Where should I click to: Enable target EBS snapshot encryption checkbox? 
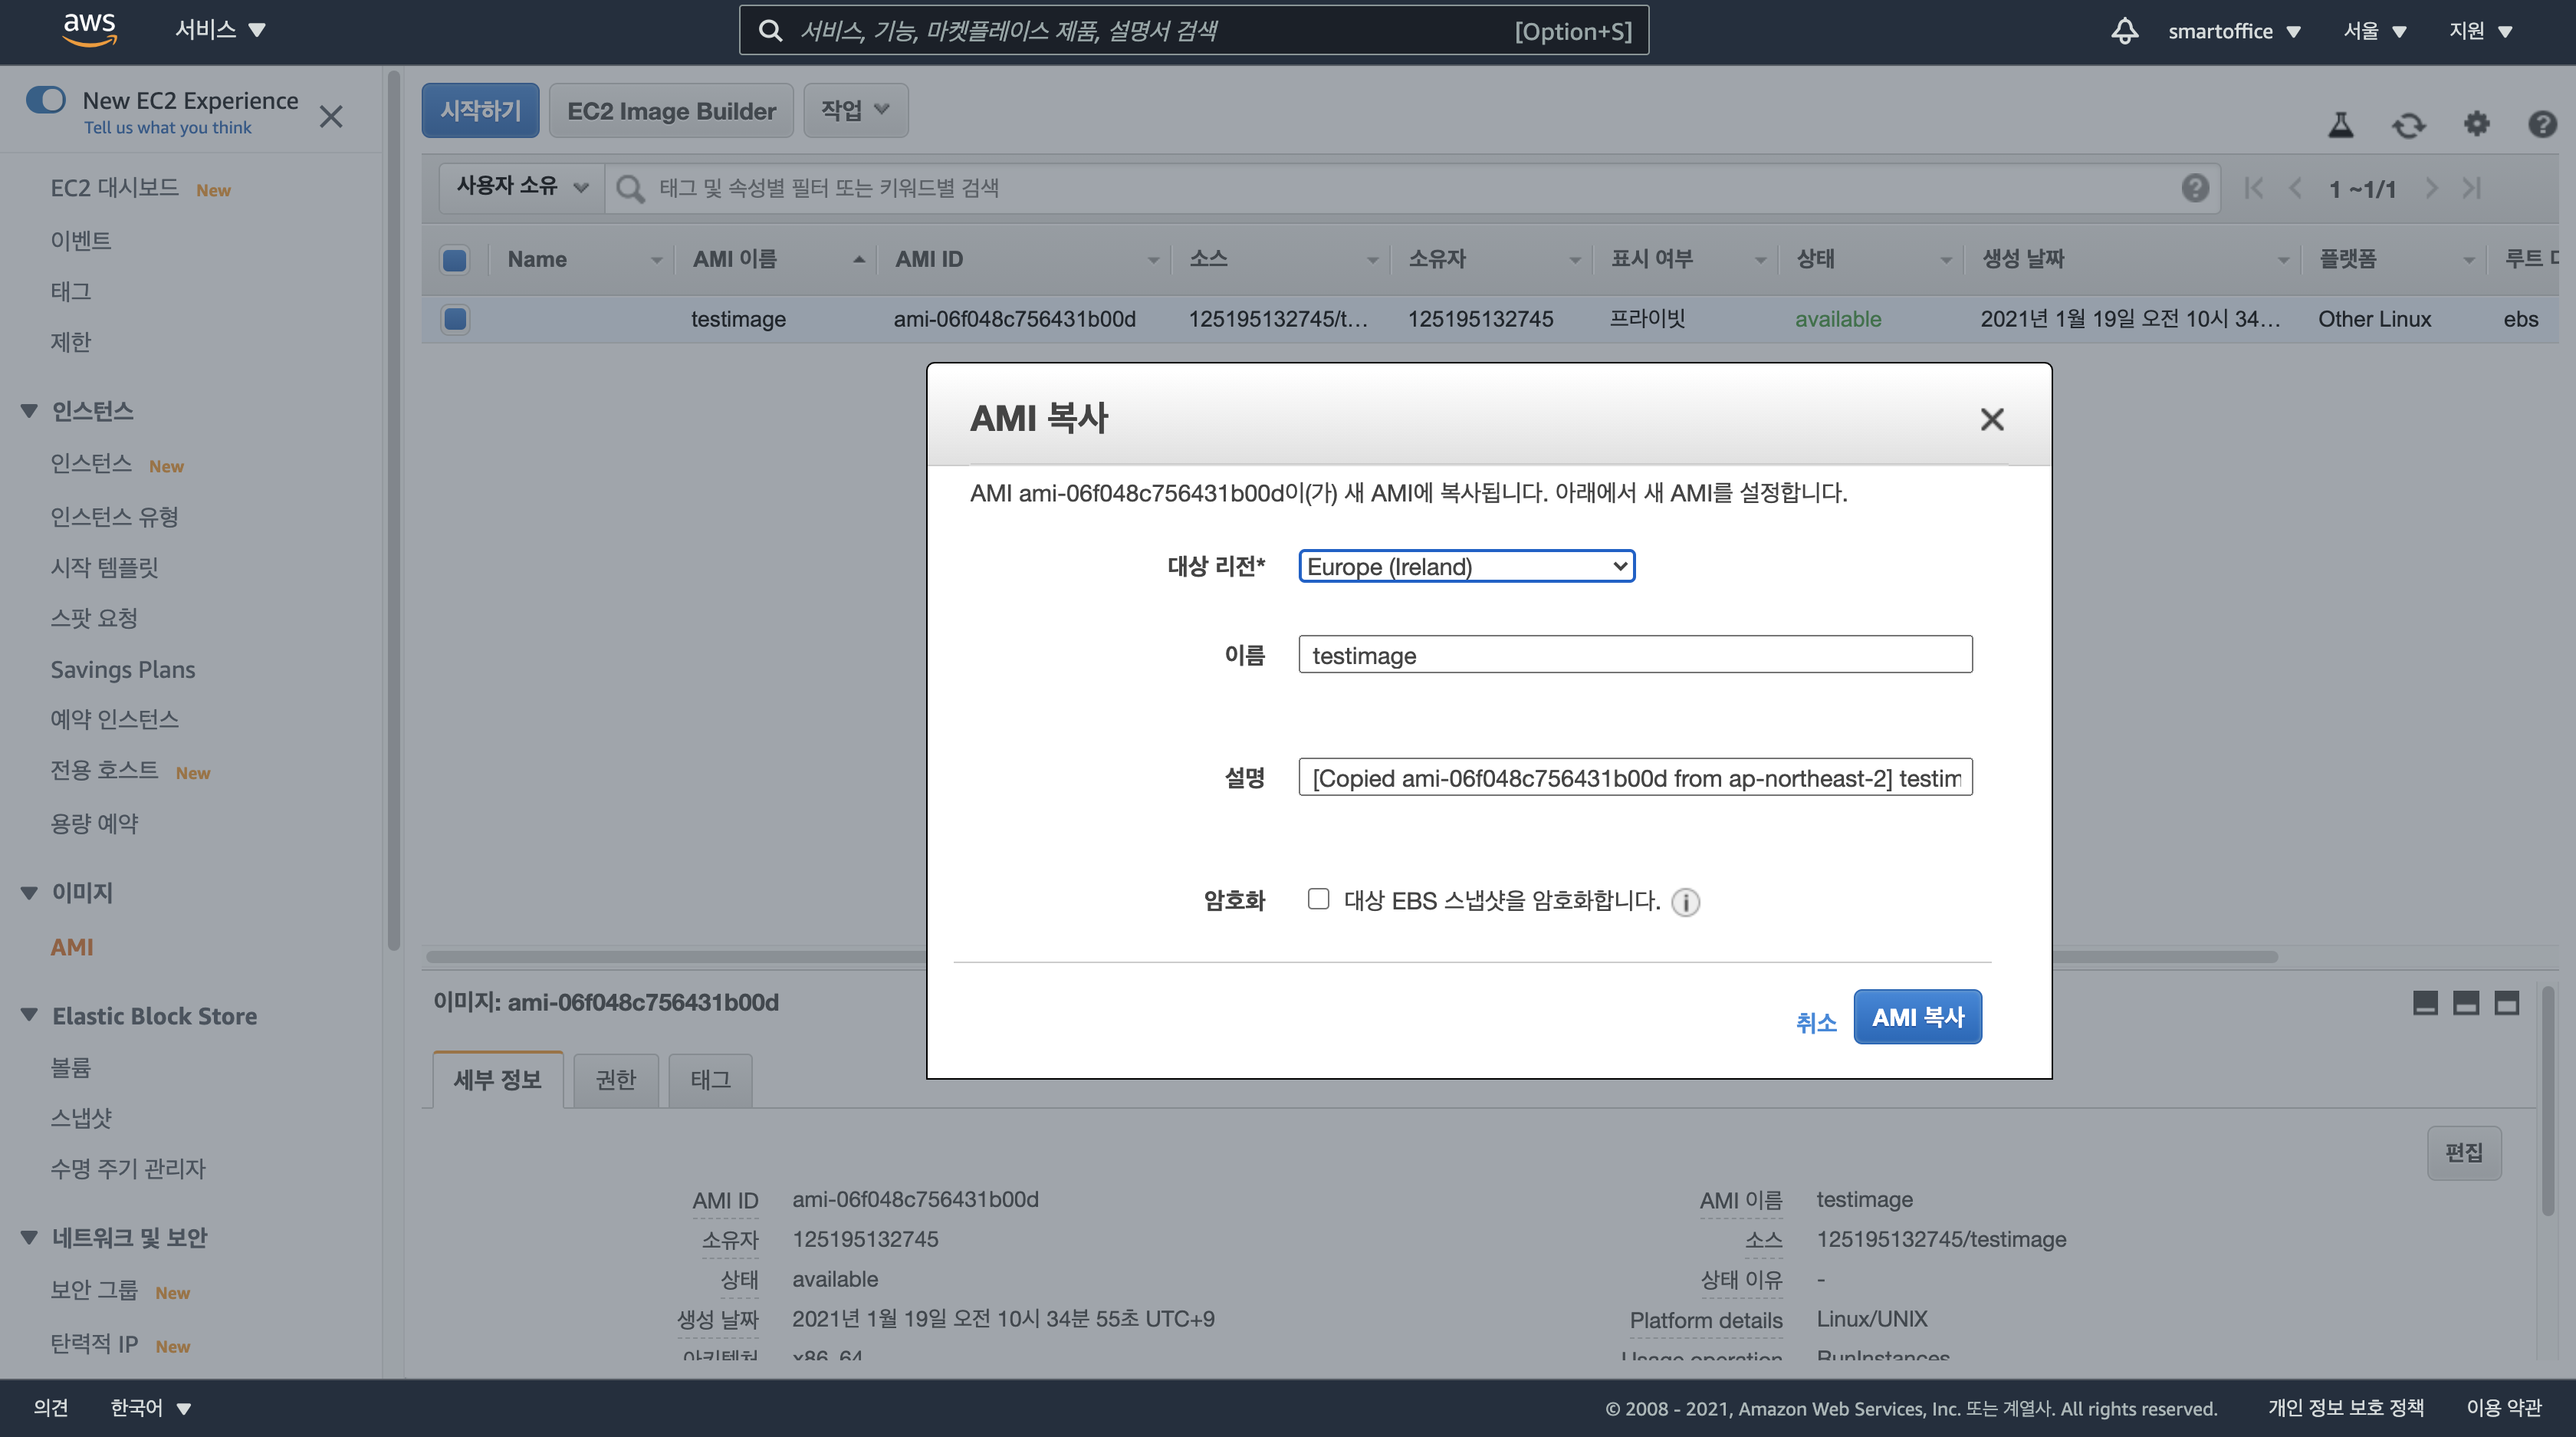pyautogui.click(x=1318, y=899)
